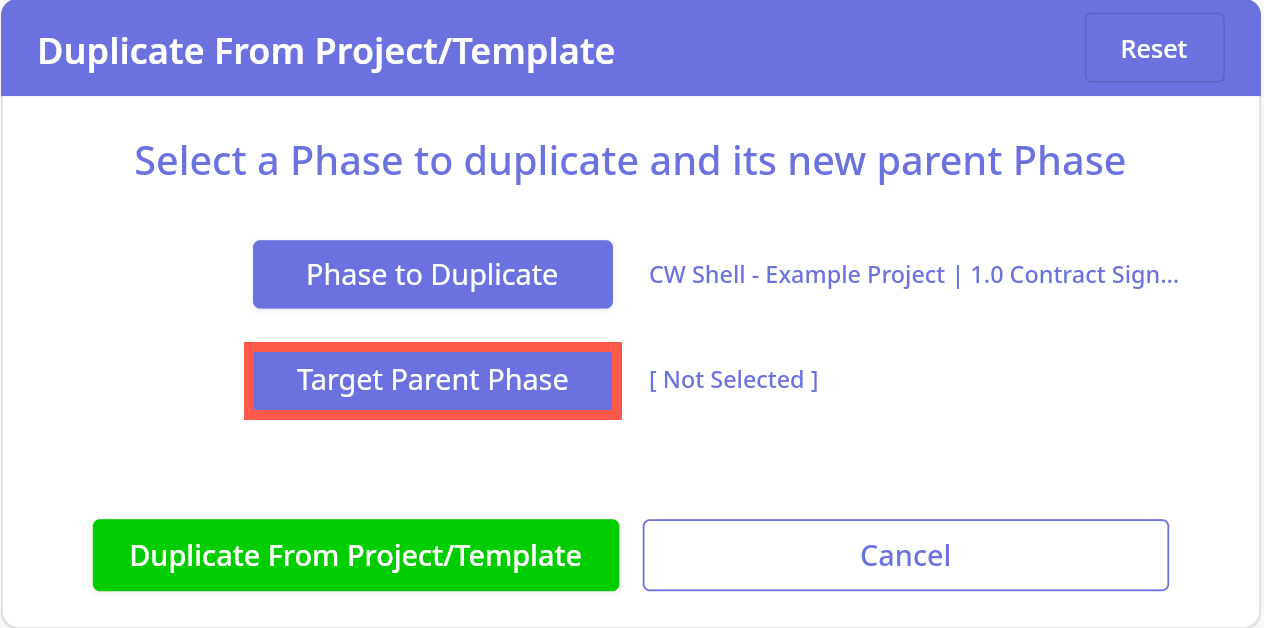Viewport: 1264px width, 628px height.
Task: Click the selected phase text "CW Shell - Example Project"
Action: (x=796, y=275)
